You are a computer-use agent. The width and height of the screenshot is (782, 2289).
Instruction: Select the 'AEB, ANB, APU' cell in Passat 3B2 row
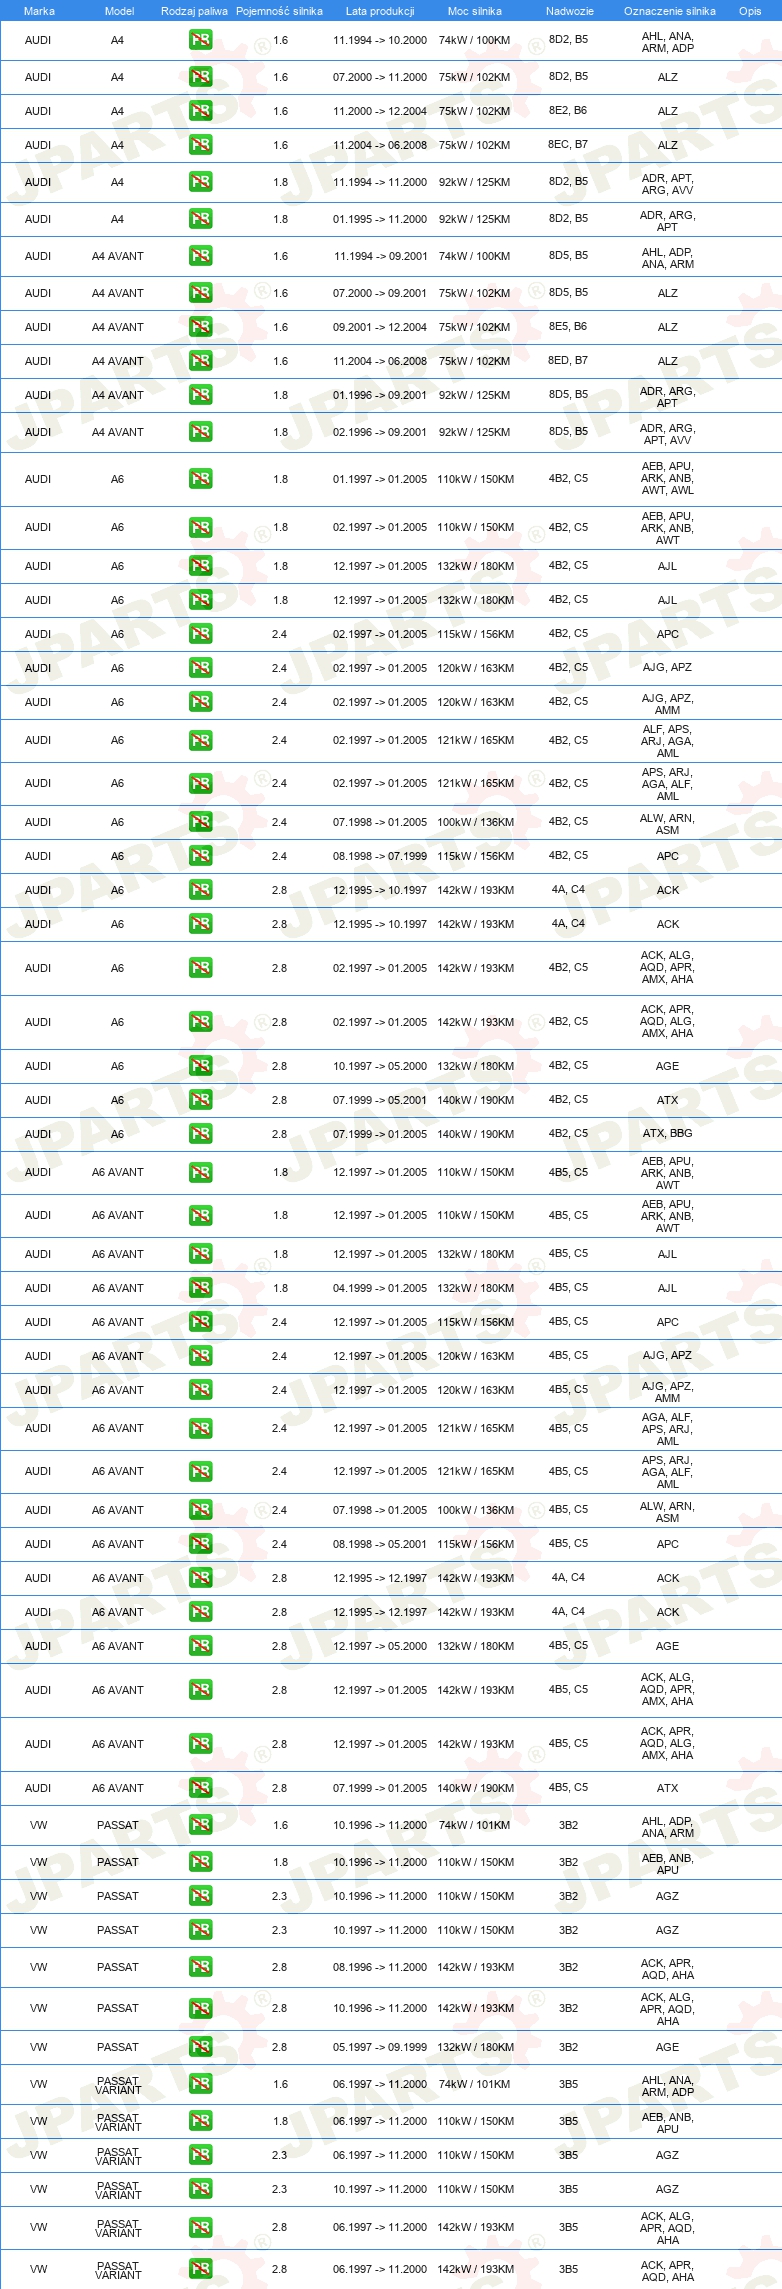pos(668,1864)
